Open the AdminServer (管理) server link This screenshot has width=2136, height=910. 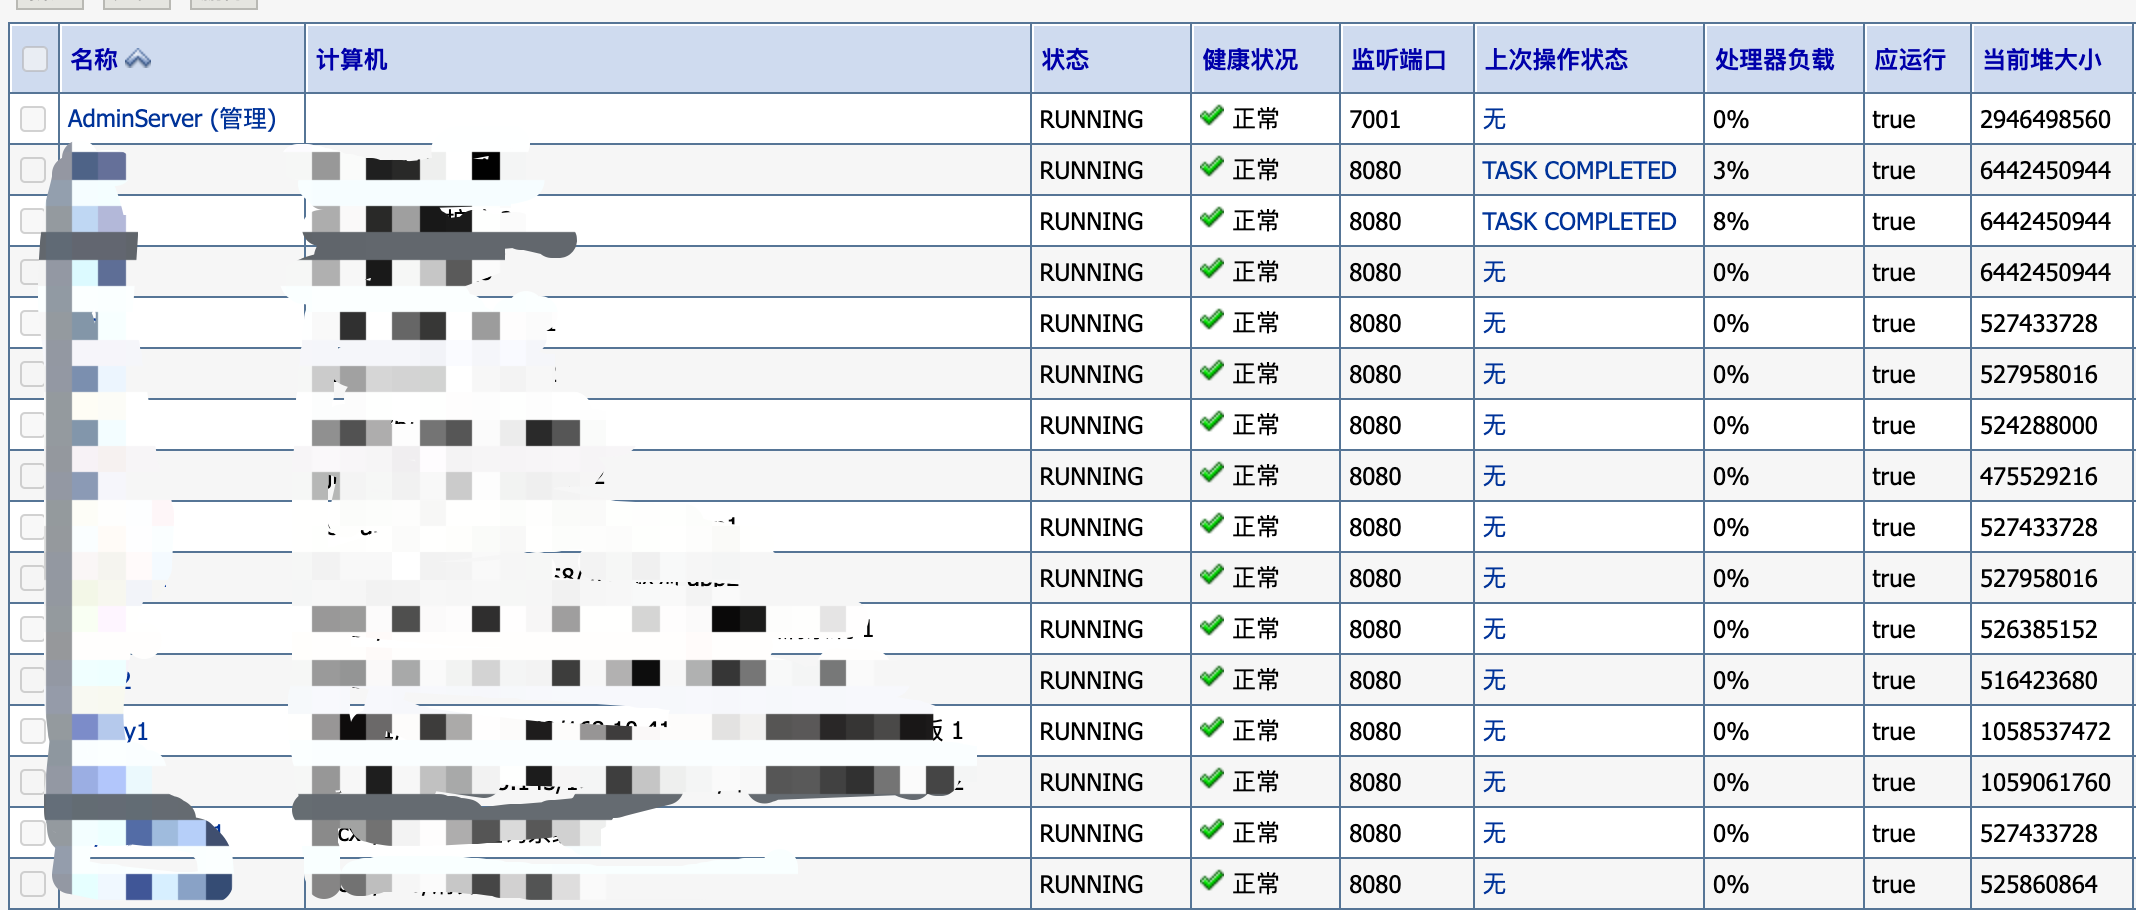coord(172,119)
